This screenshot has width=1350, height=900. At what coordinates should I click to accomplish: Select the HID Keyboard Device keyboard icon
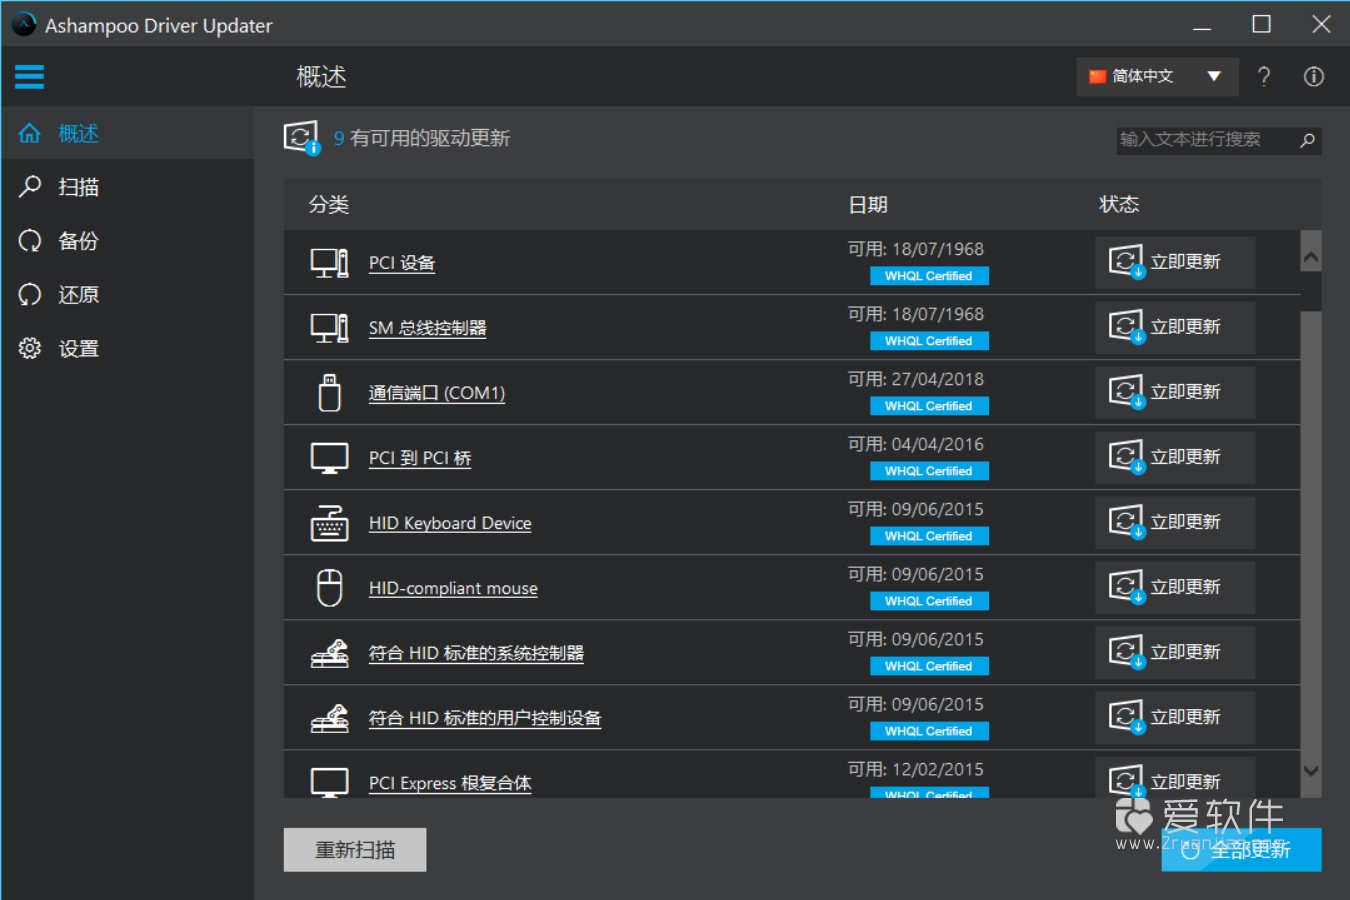coord(329,522)
